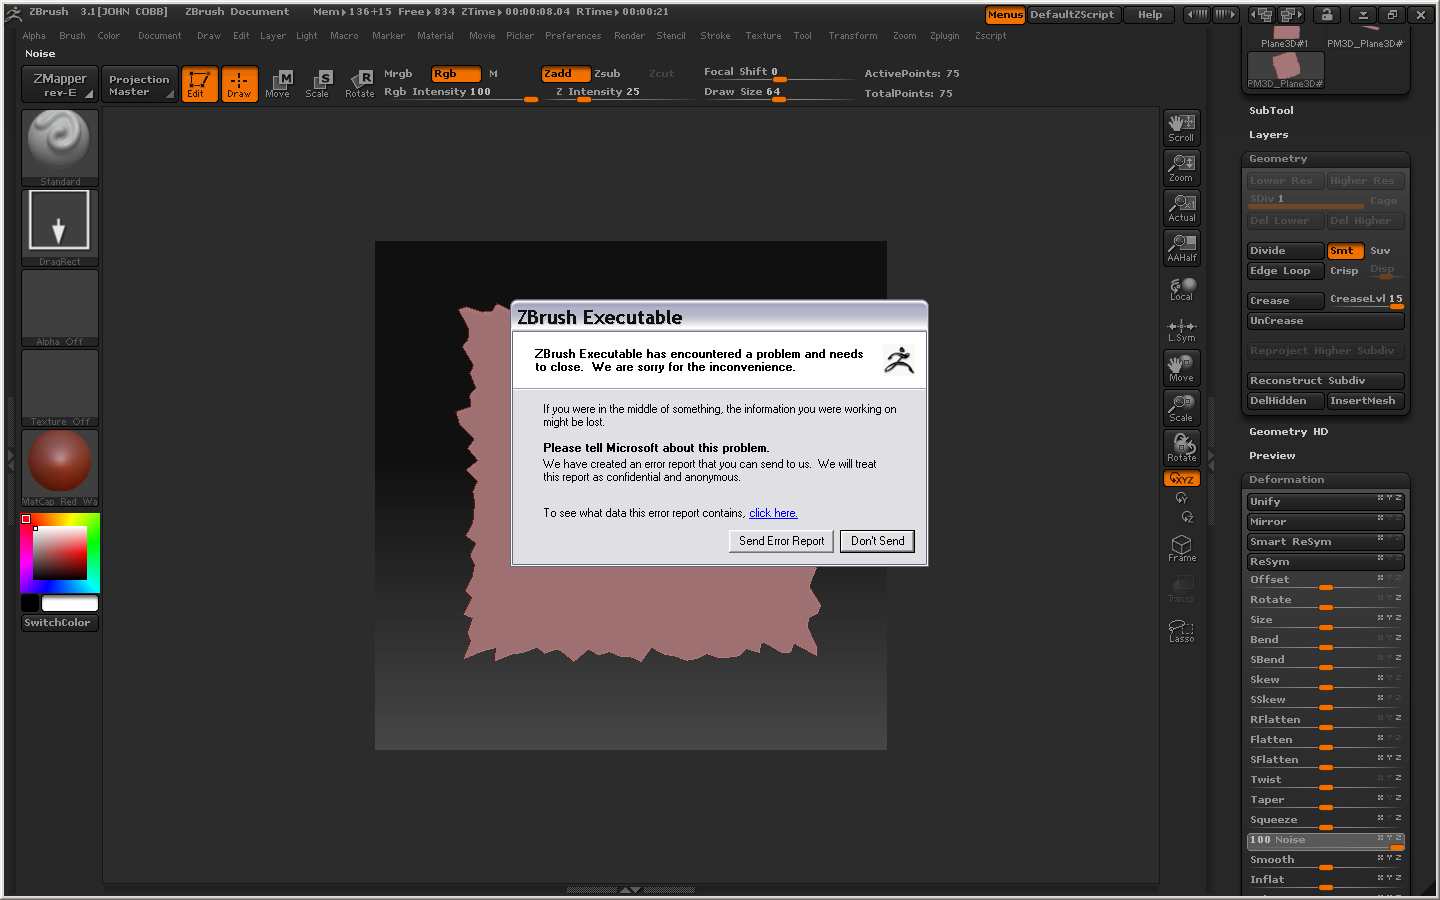Click the right shelf Move view icon
The width and height of the screenshot is (1440, 900).
1182,368
